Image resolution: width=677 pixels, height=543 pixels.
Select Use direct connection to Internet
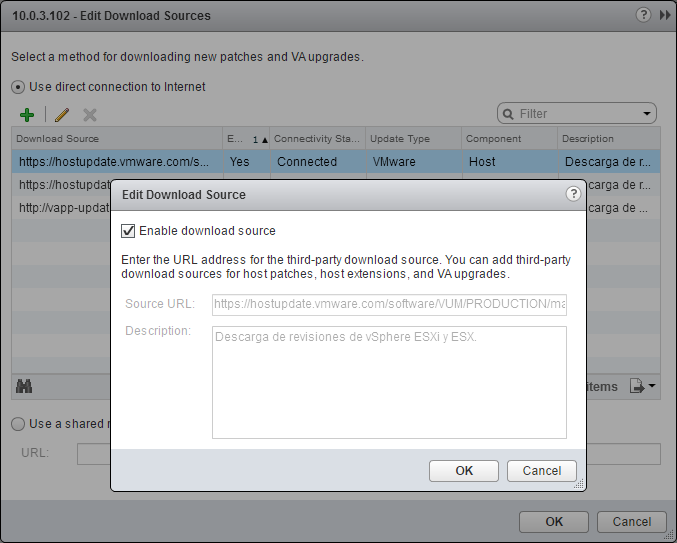point(19,87)
